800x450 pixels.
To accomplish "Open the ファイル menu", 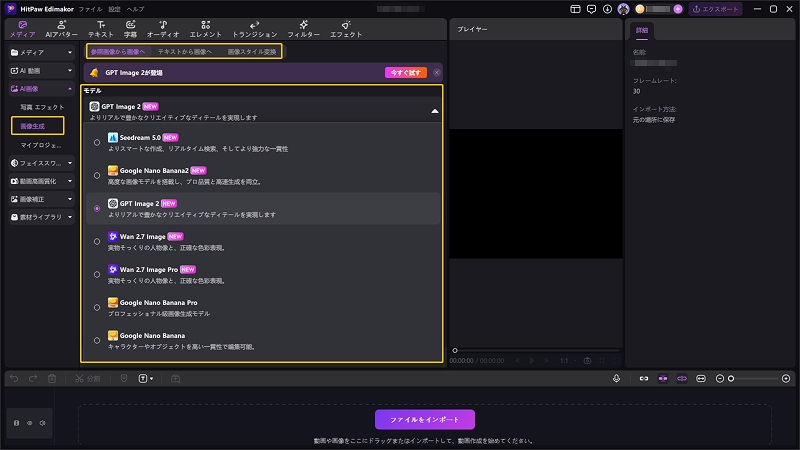I will pyautogui.click(x=90, y=9).
